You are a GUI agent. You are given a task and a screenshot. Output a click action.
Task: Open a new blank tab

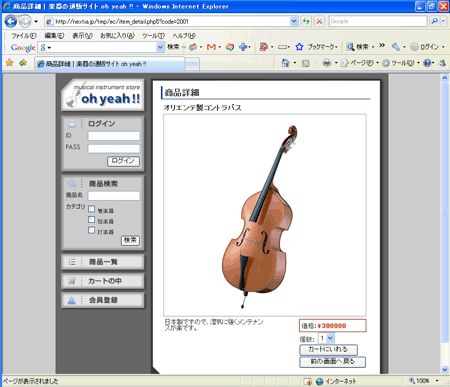pyautogui.click(x=192, y=64)
